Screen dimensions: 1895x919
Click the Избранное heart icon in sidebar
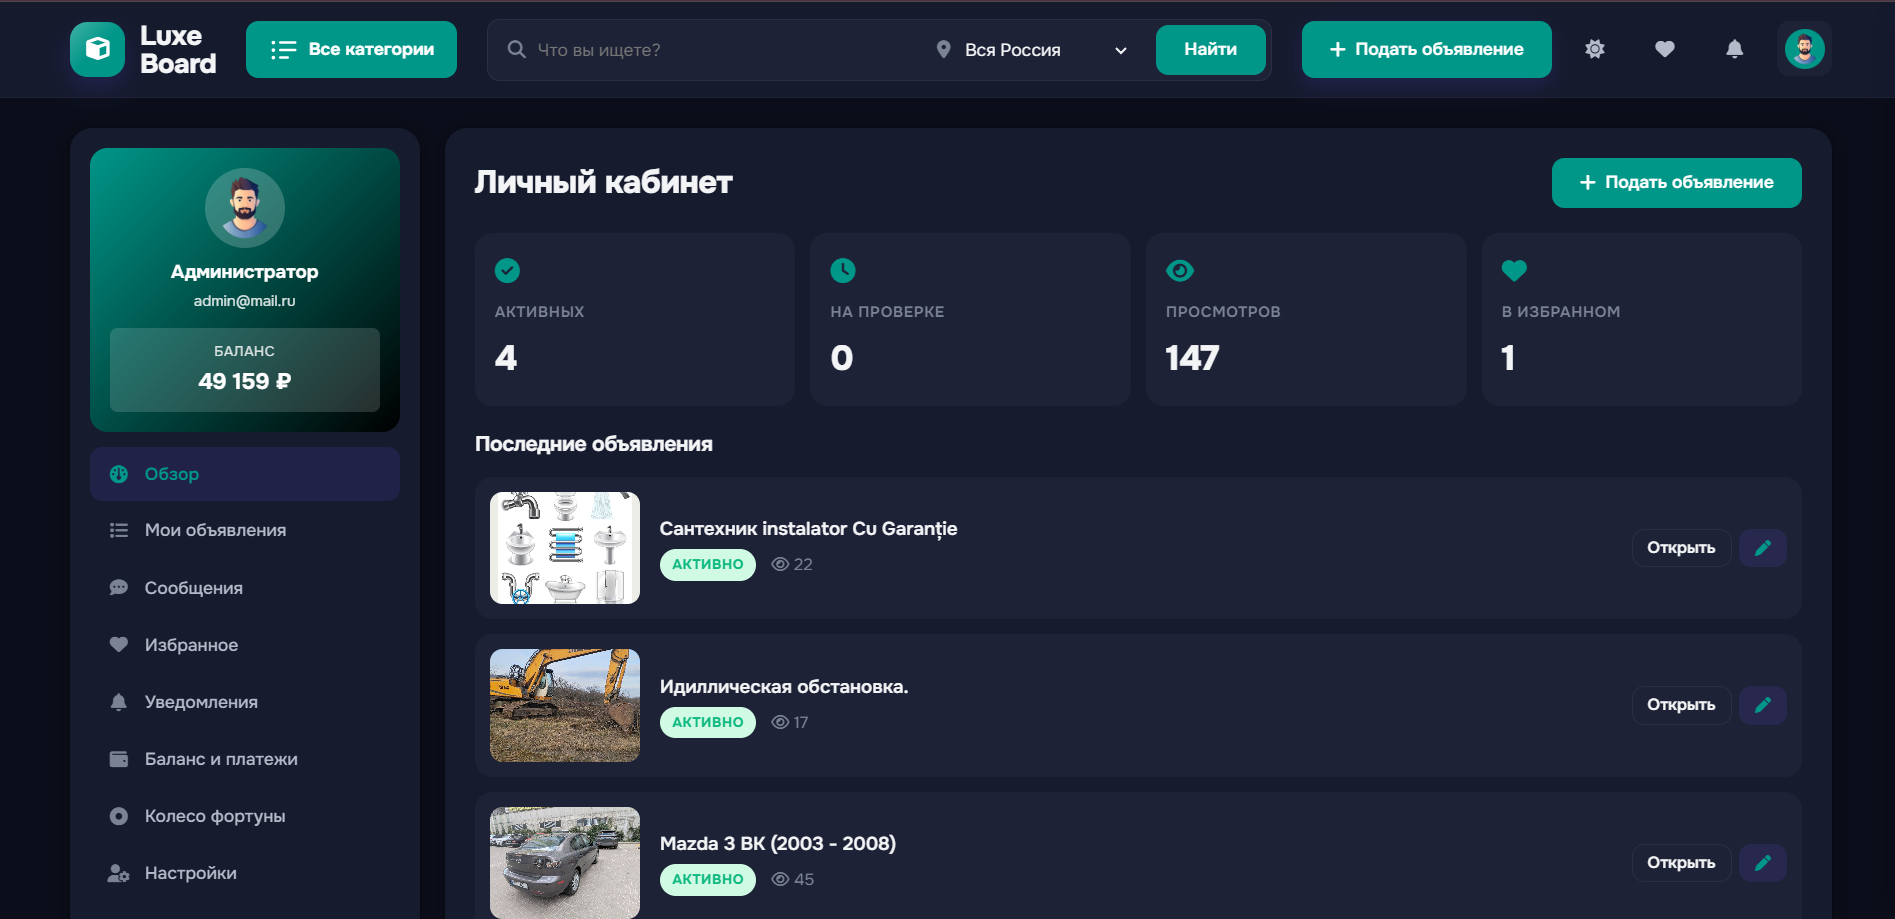119,645
